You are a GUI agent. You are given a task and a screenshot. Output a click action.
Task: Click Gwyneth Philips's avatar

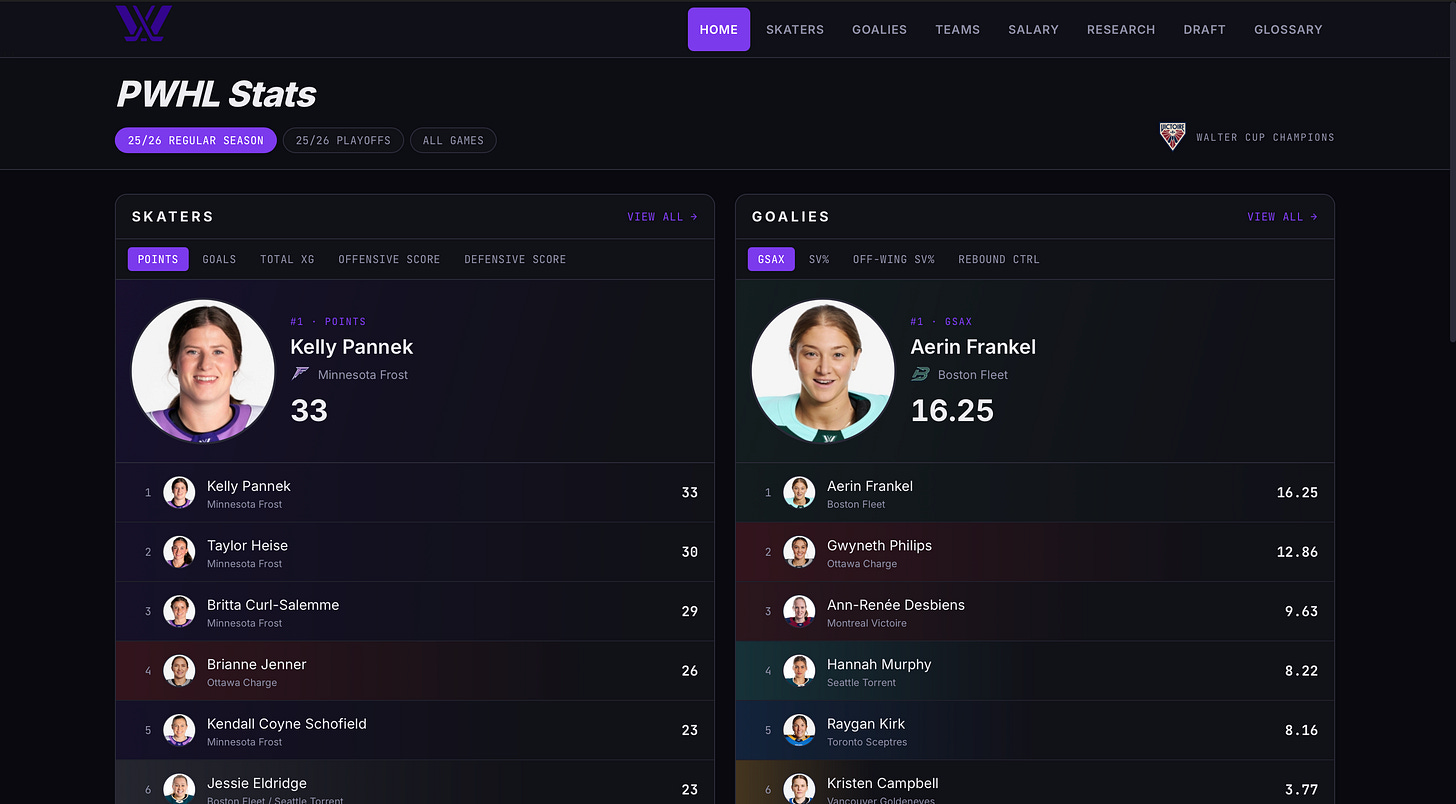click(799, 552)
